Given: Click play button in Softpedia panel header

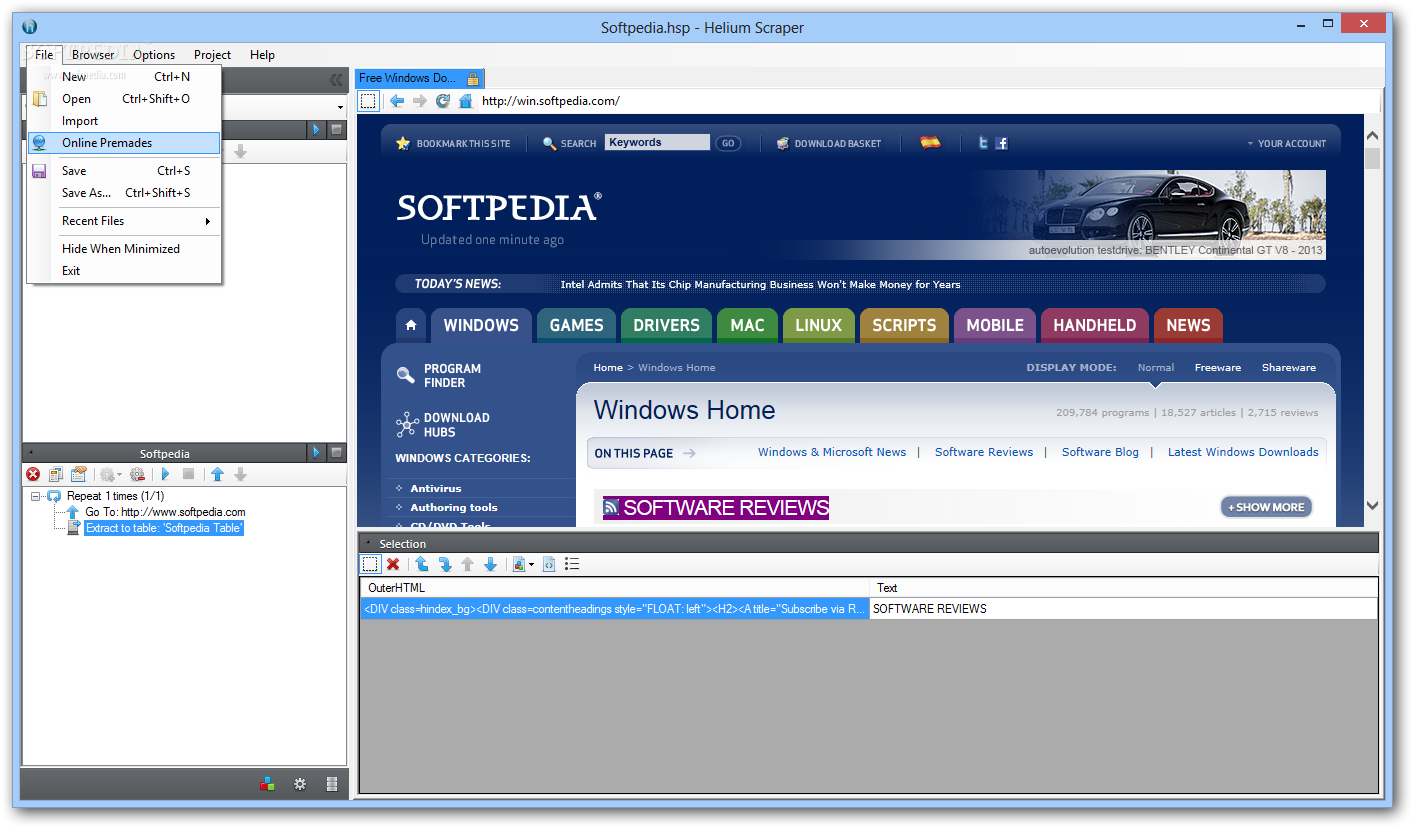Looking at the screenshot, I should pos(317,453).
